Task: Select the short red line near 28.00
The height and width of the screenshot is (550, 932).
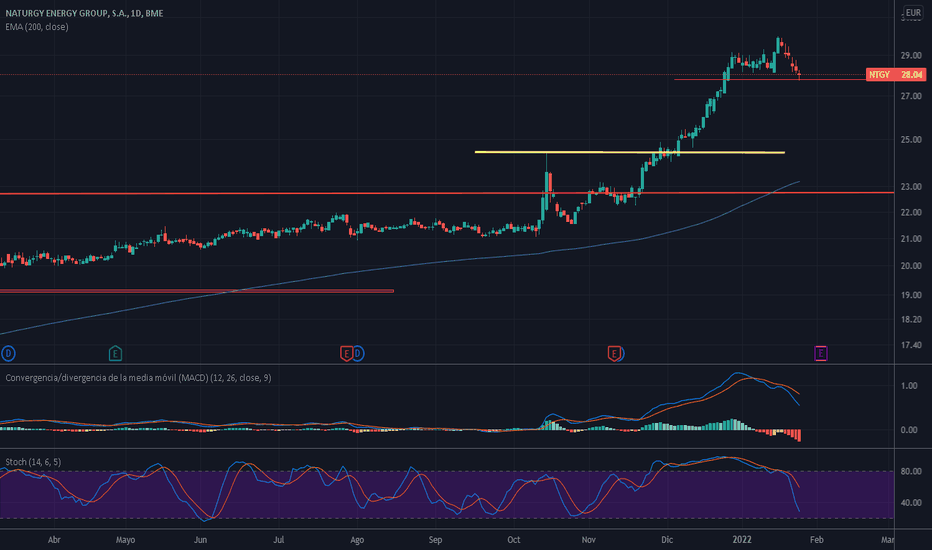Action: tap(769, 79)
